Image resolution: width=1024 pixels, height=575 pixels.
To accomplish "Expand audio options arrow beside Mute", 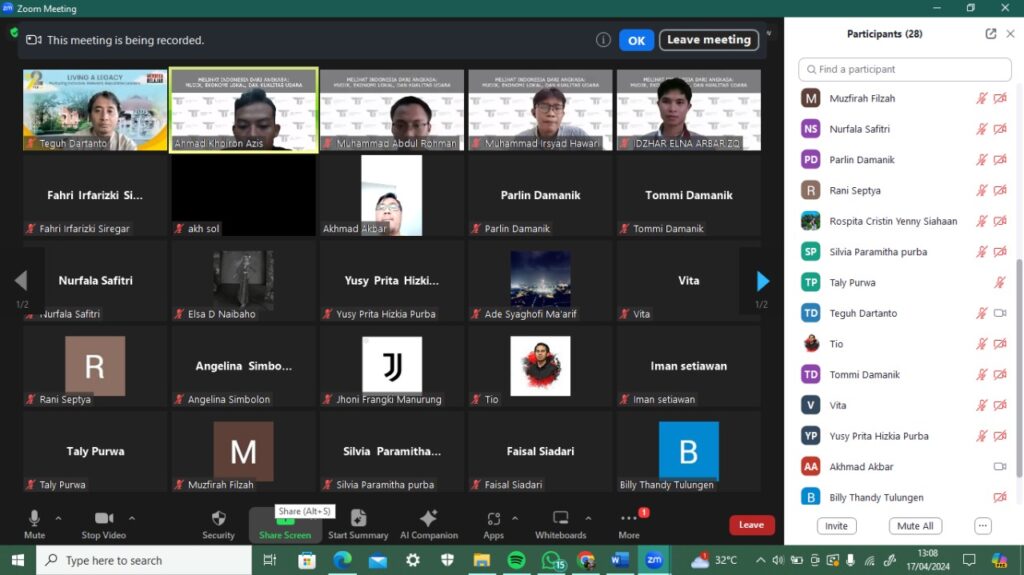I will 58,518.
